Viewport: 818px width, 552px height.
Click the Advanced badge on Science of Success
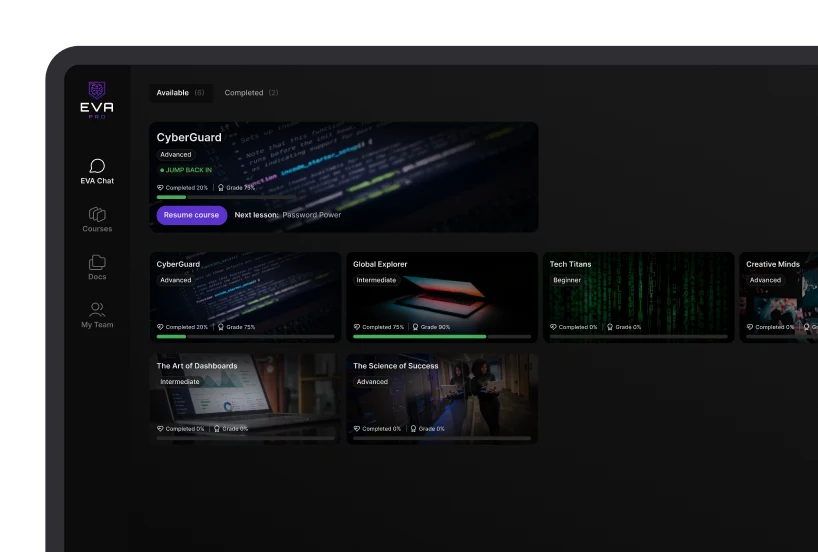(372, 382)
